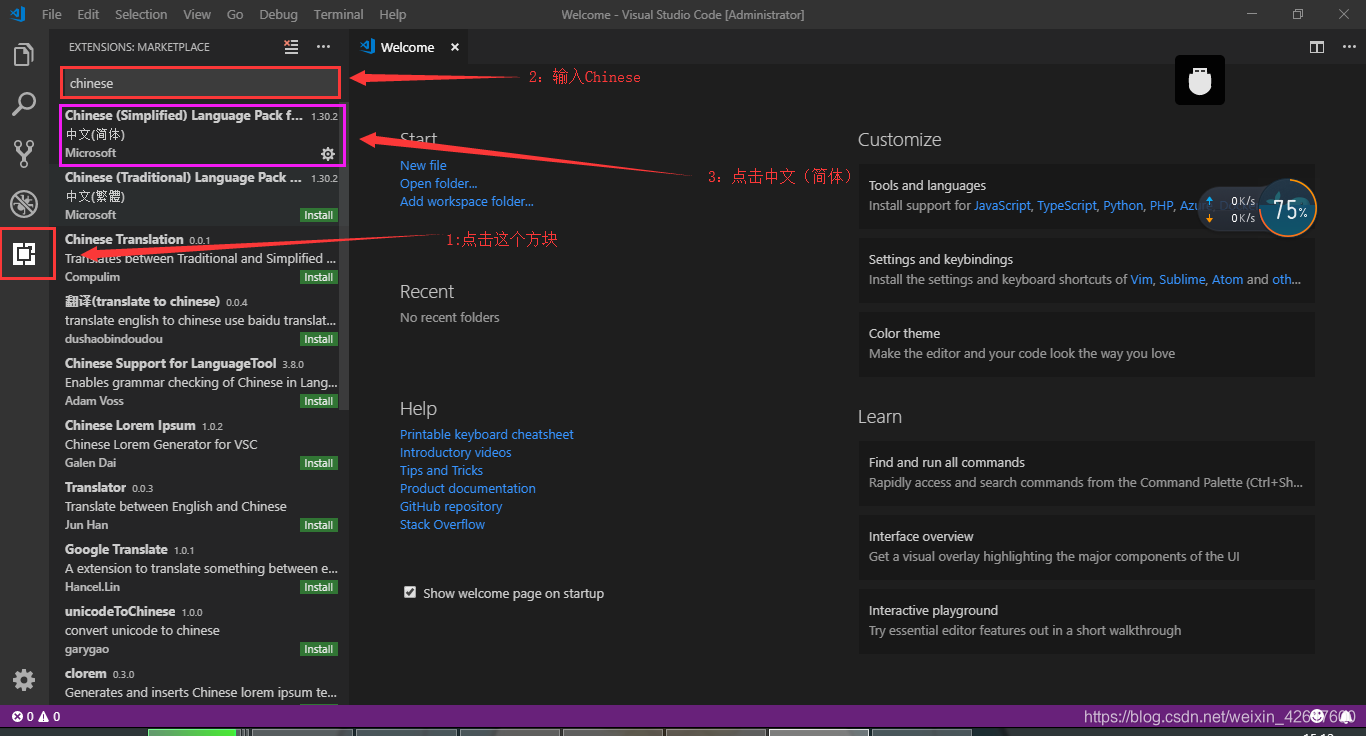Open Tips and Tricks link
The image size is (1366, 736).
pos(441,470)
